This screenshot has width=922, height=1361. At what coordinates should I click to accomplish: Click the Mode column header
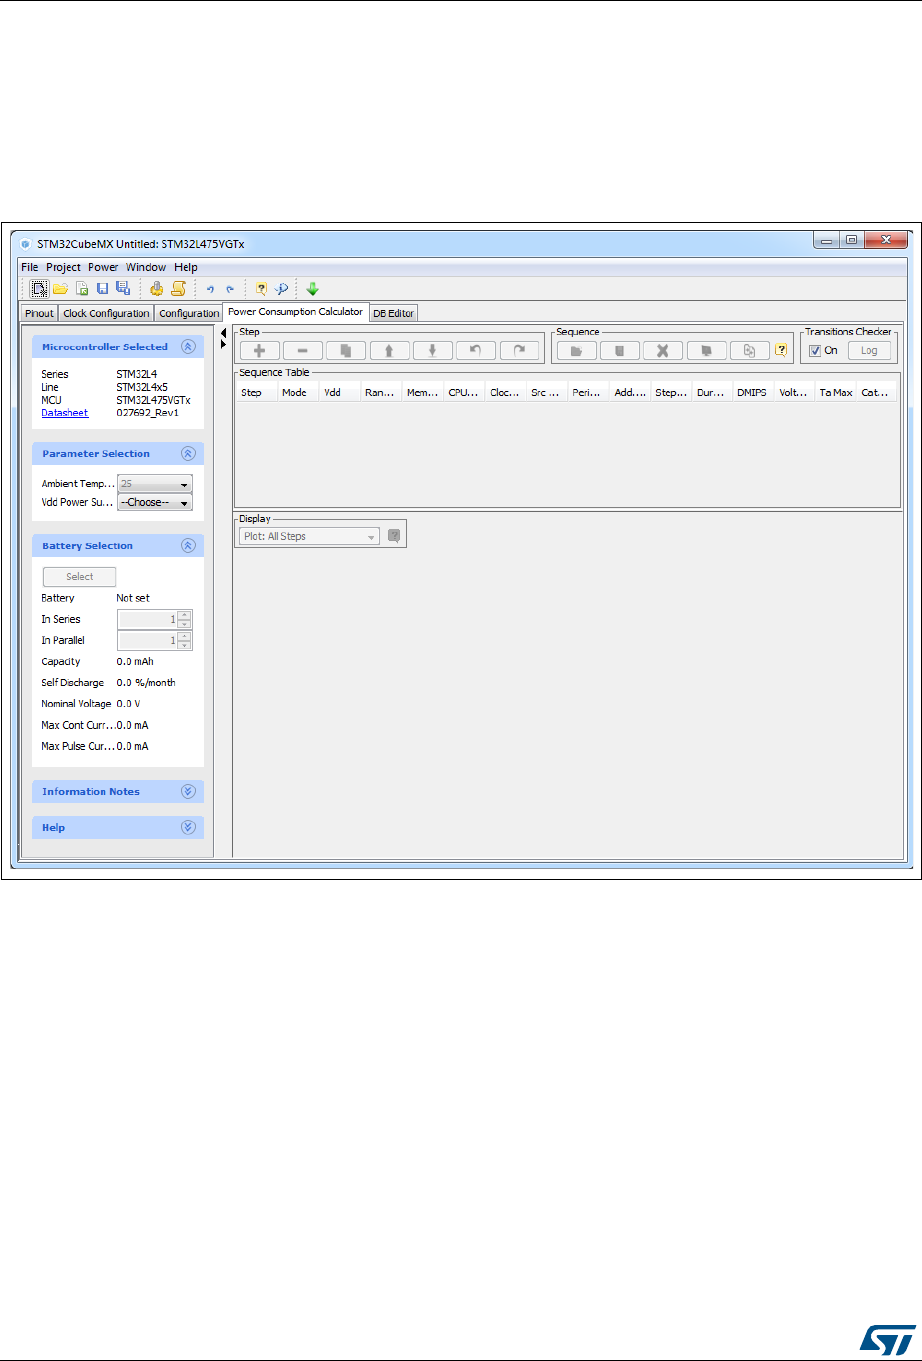coord(298,393)
